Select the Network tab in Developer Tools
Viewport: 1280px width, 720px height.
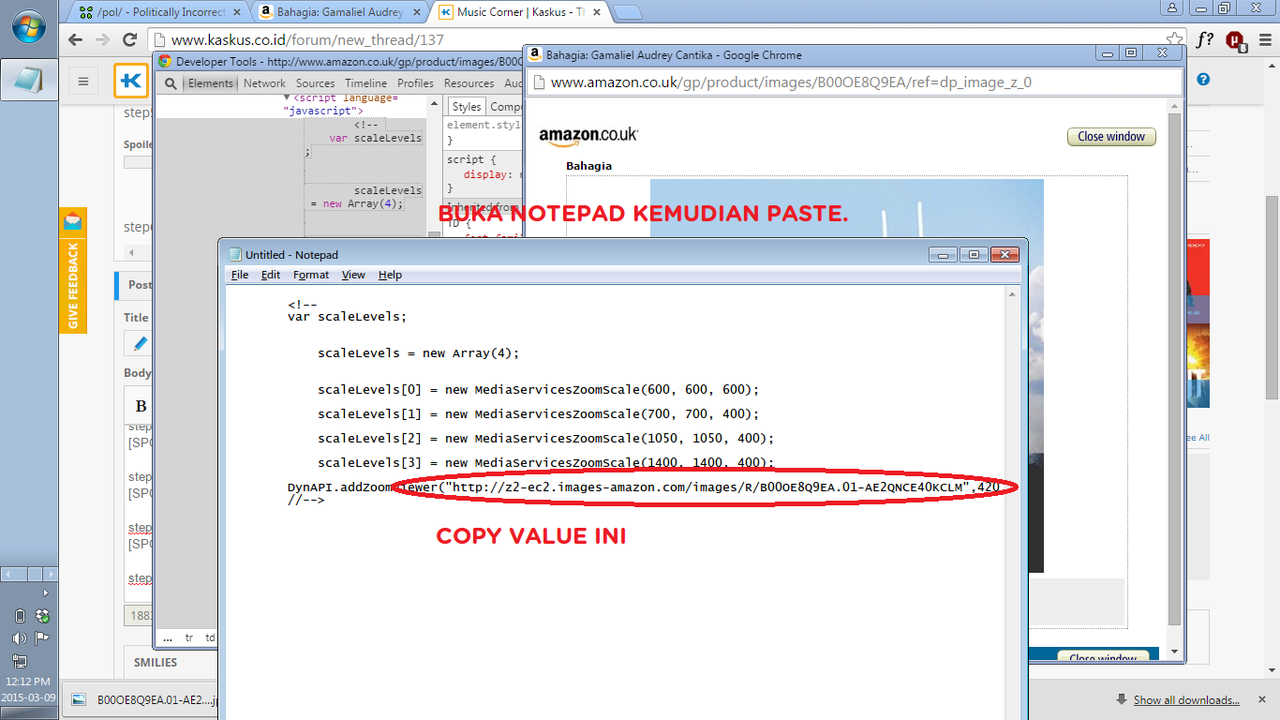pyautogui.click(x=264, y=84)
